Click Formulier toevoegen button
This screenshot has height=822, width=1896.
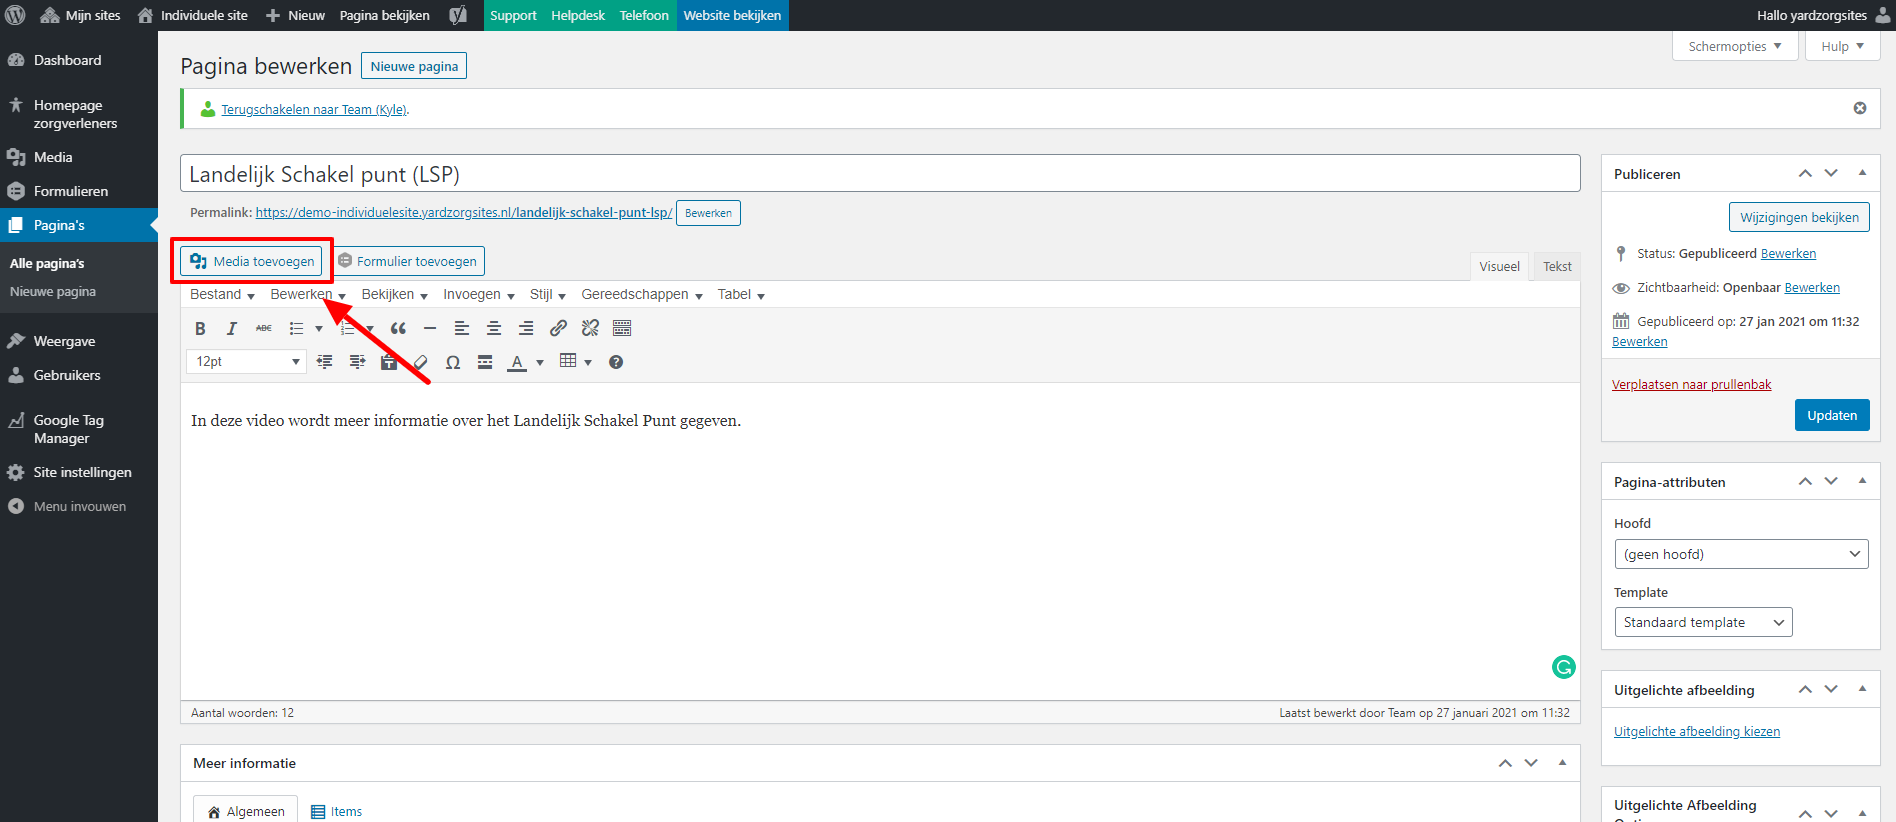(x=408, y=261)
